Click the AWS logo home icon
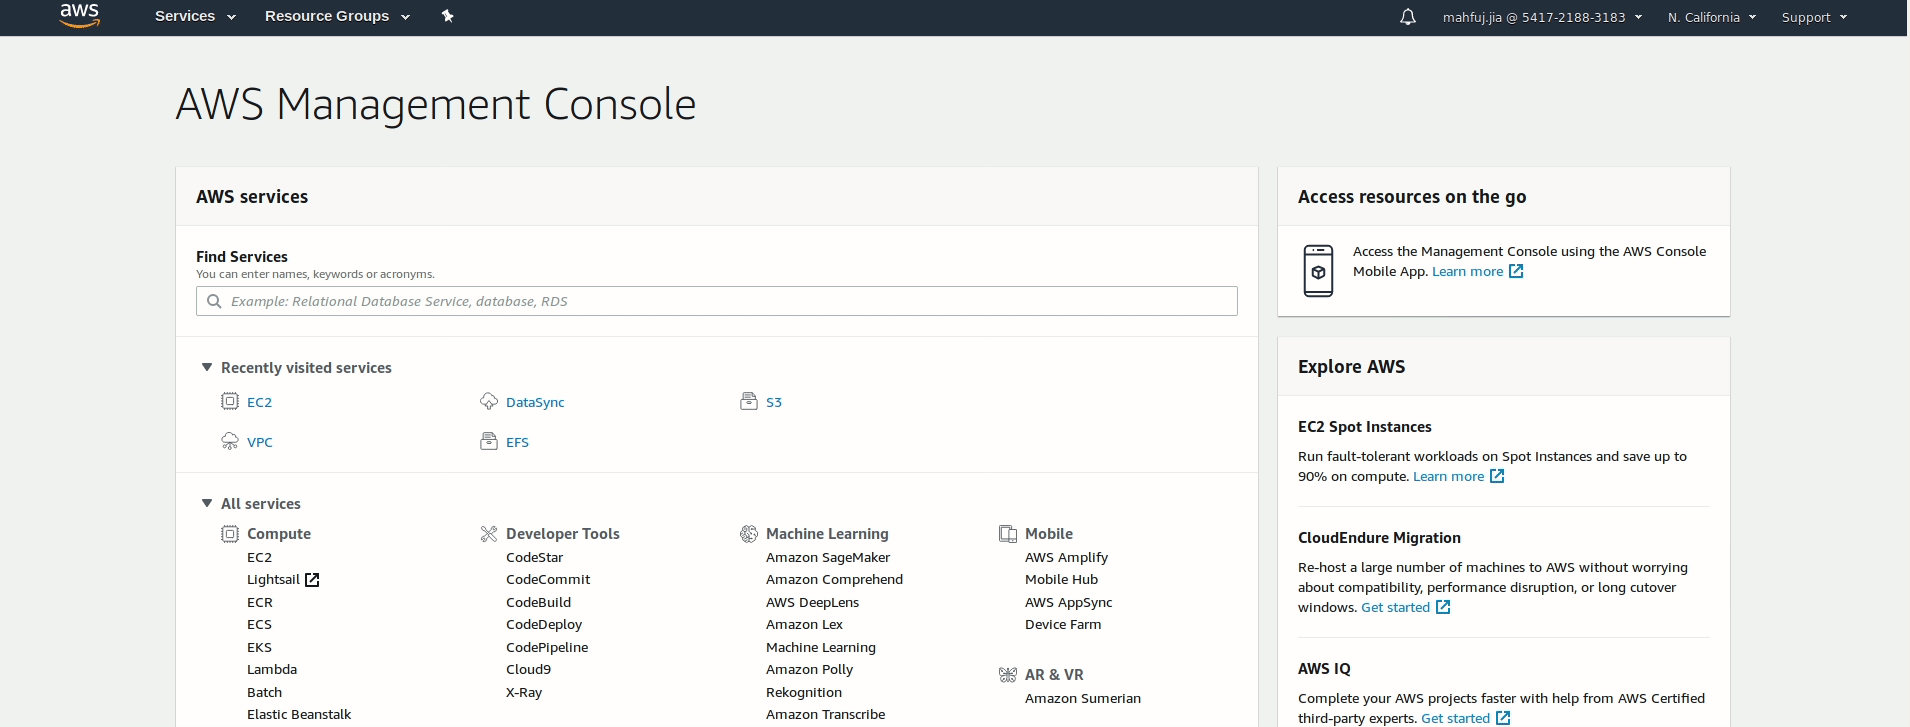 (80, 15)
